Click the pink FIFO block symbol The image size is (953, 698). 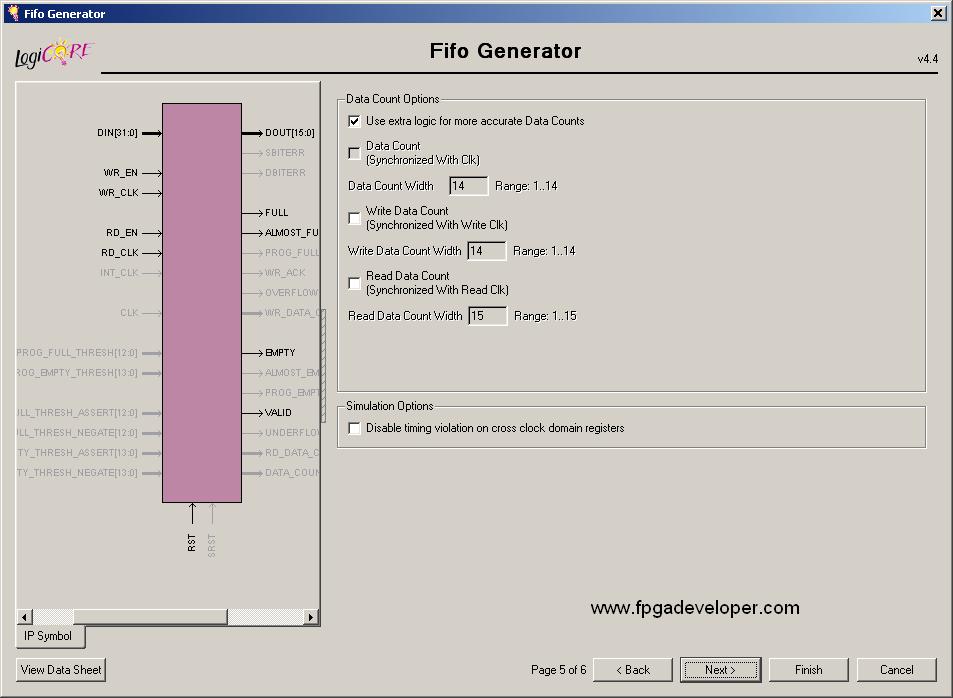click(202, 303)
